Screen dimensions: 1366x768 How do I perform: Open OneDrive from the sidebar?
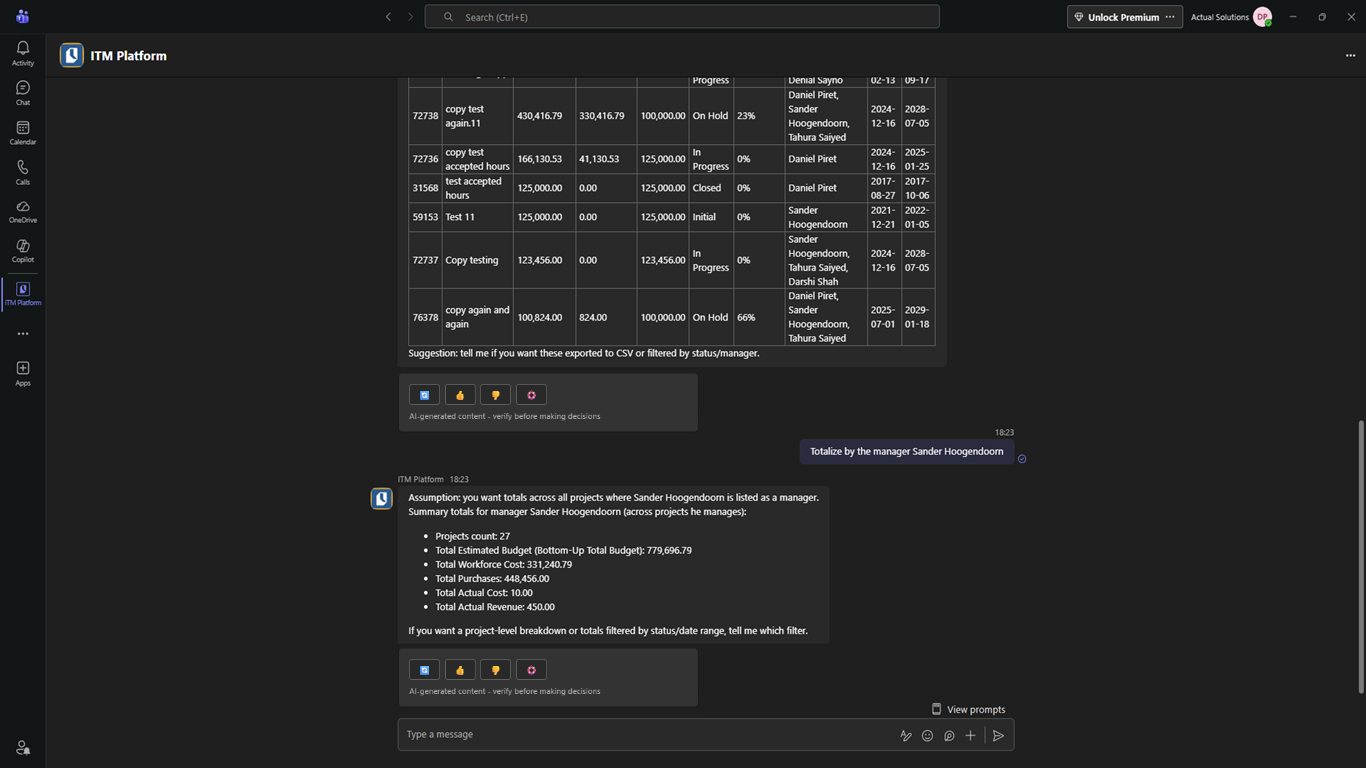(x=22, y=211)
